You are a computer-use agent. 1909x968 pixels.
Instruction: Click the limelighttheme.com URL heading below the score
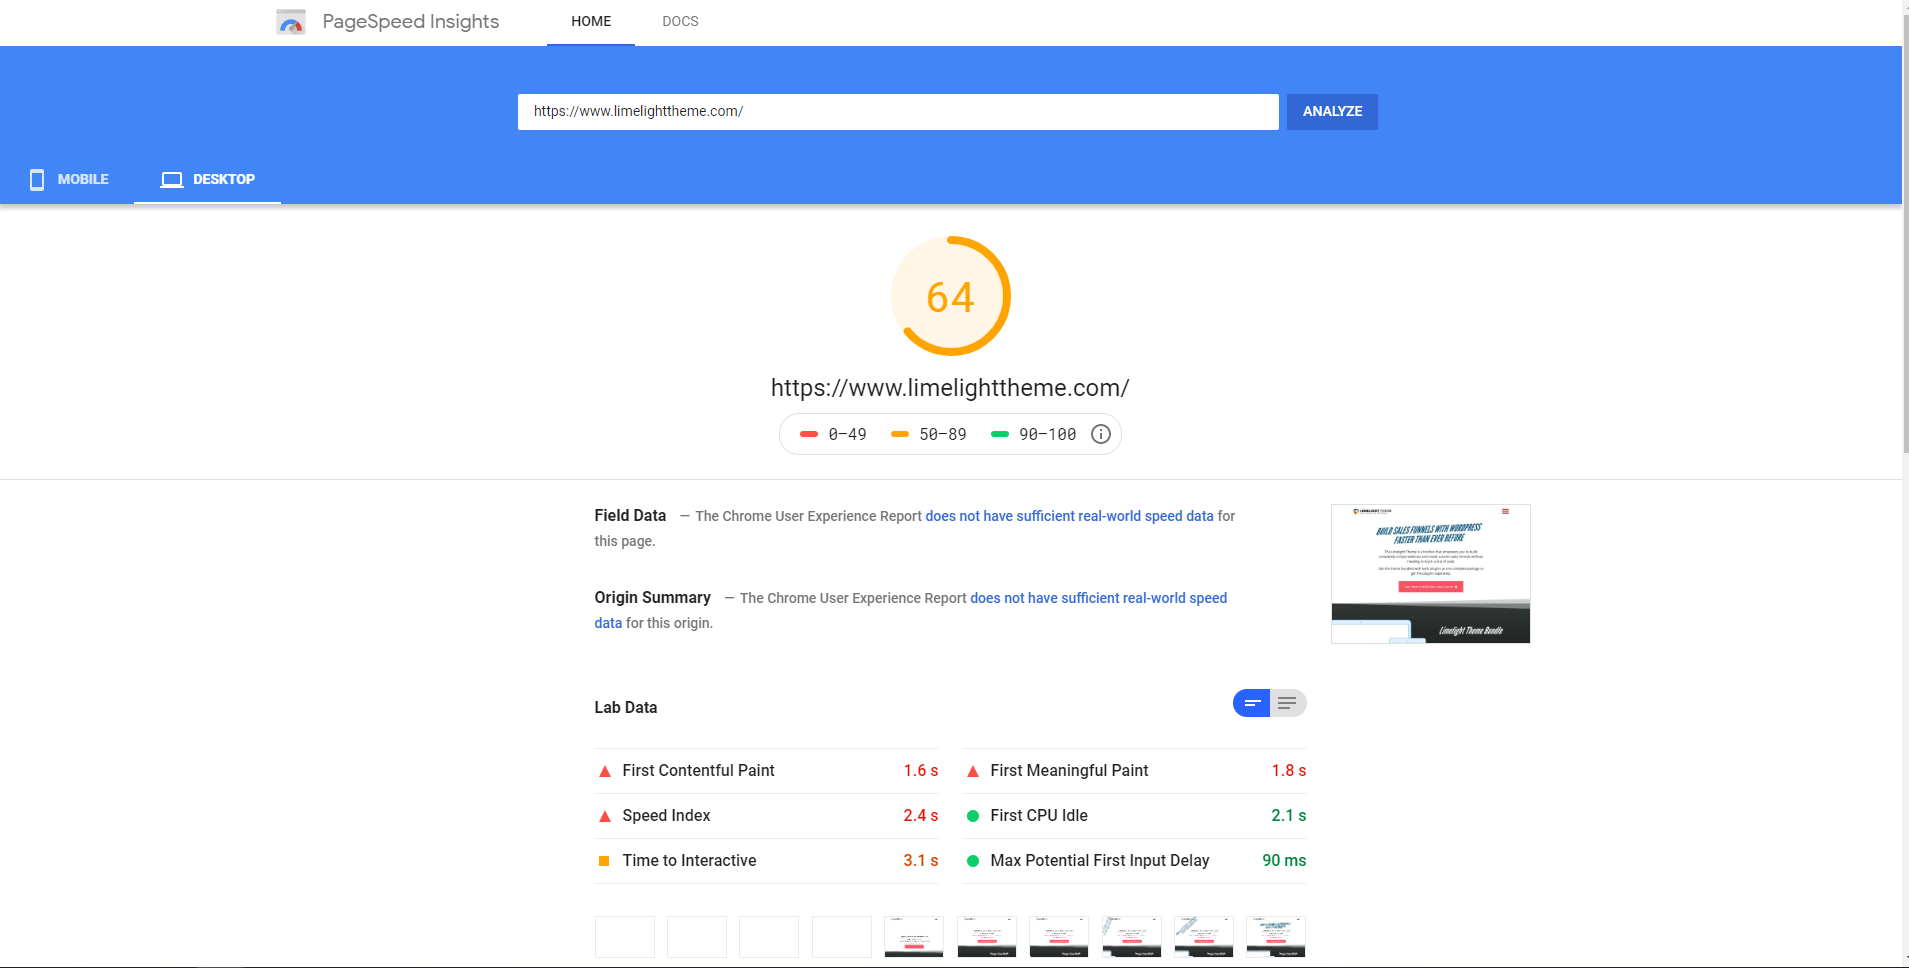pos(950,388)
